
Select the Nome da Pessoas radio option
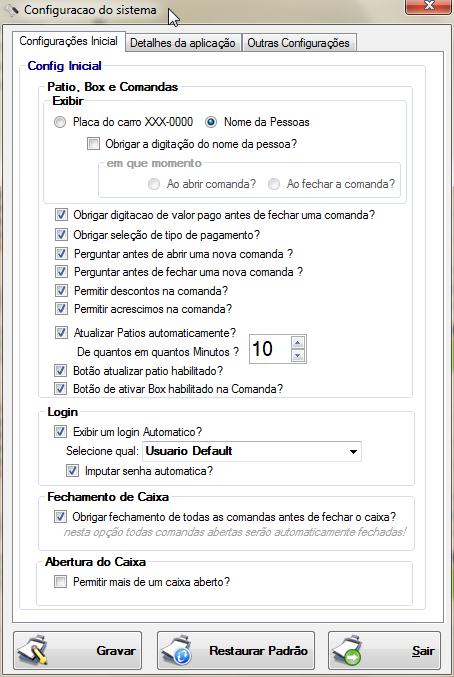click(211, 122)
